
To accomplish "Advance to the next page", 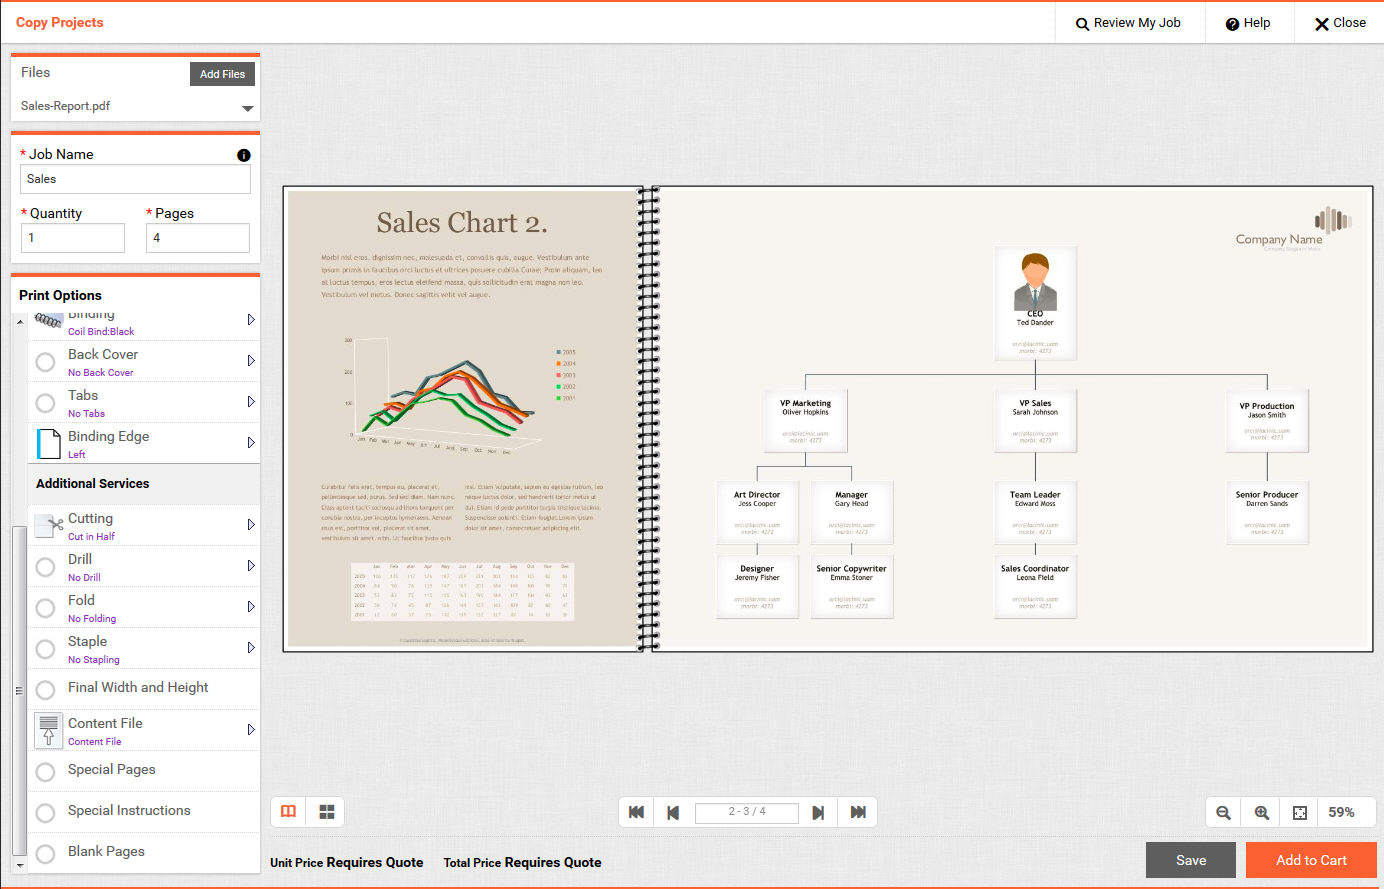I will coord(818,812).
